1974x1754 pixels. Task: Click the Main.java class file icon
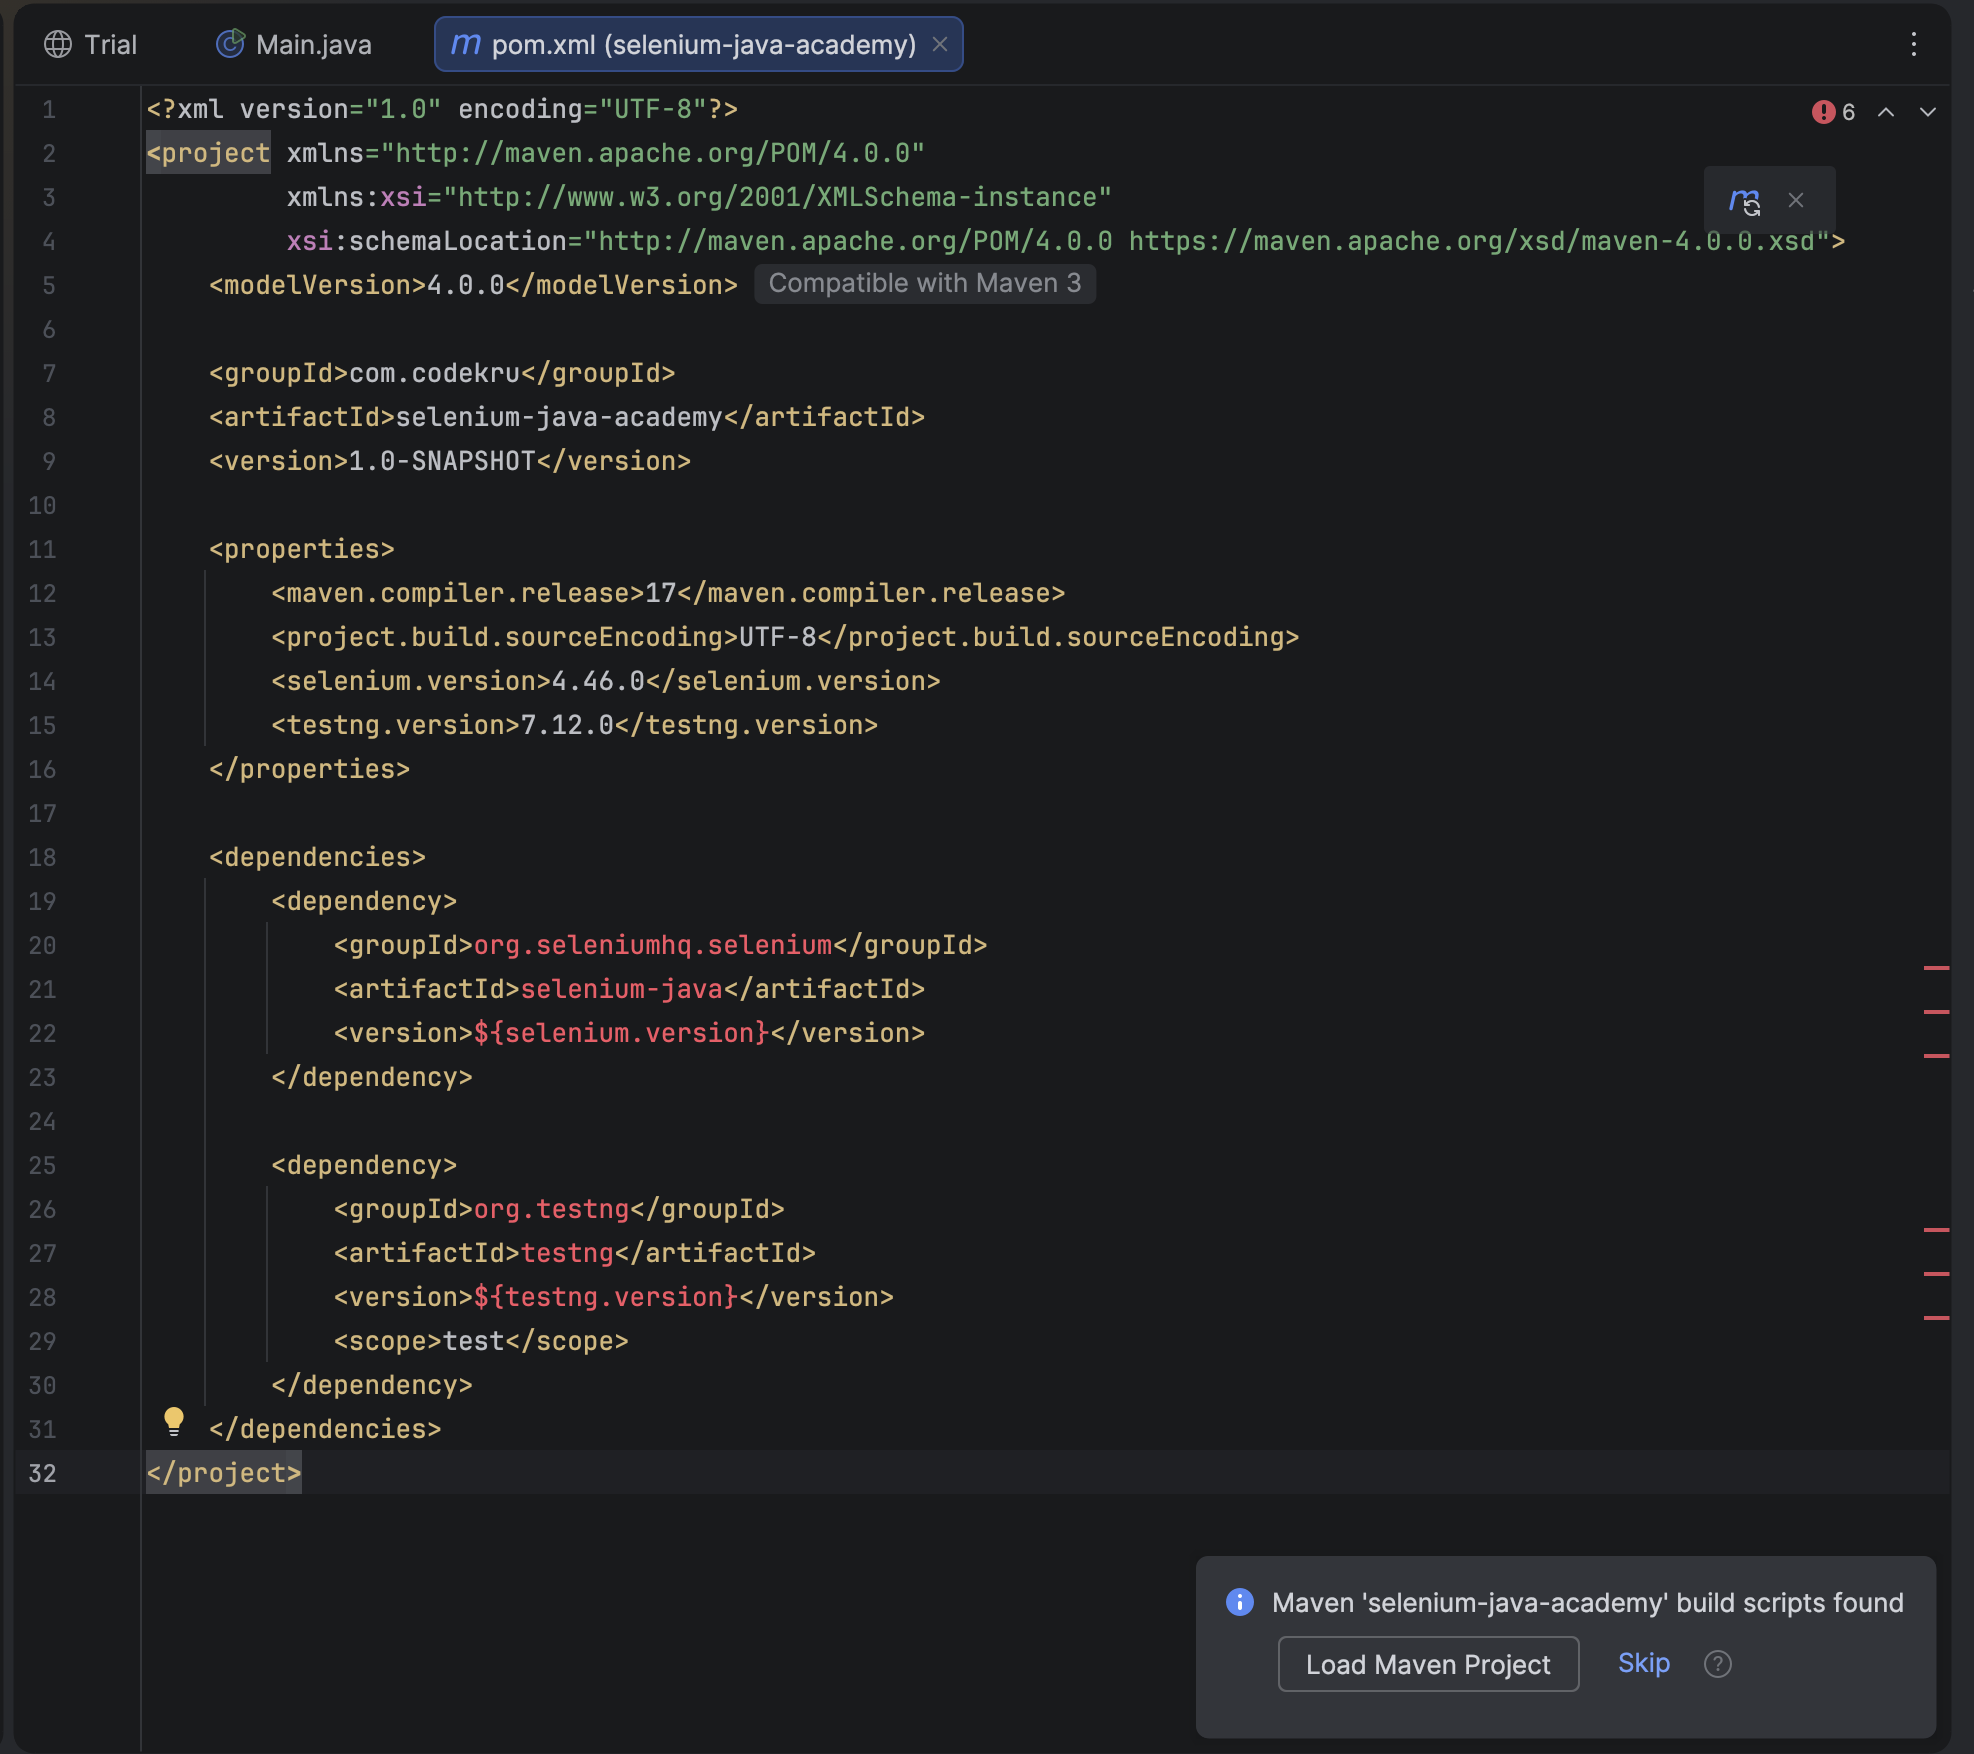[230, 44]
